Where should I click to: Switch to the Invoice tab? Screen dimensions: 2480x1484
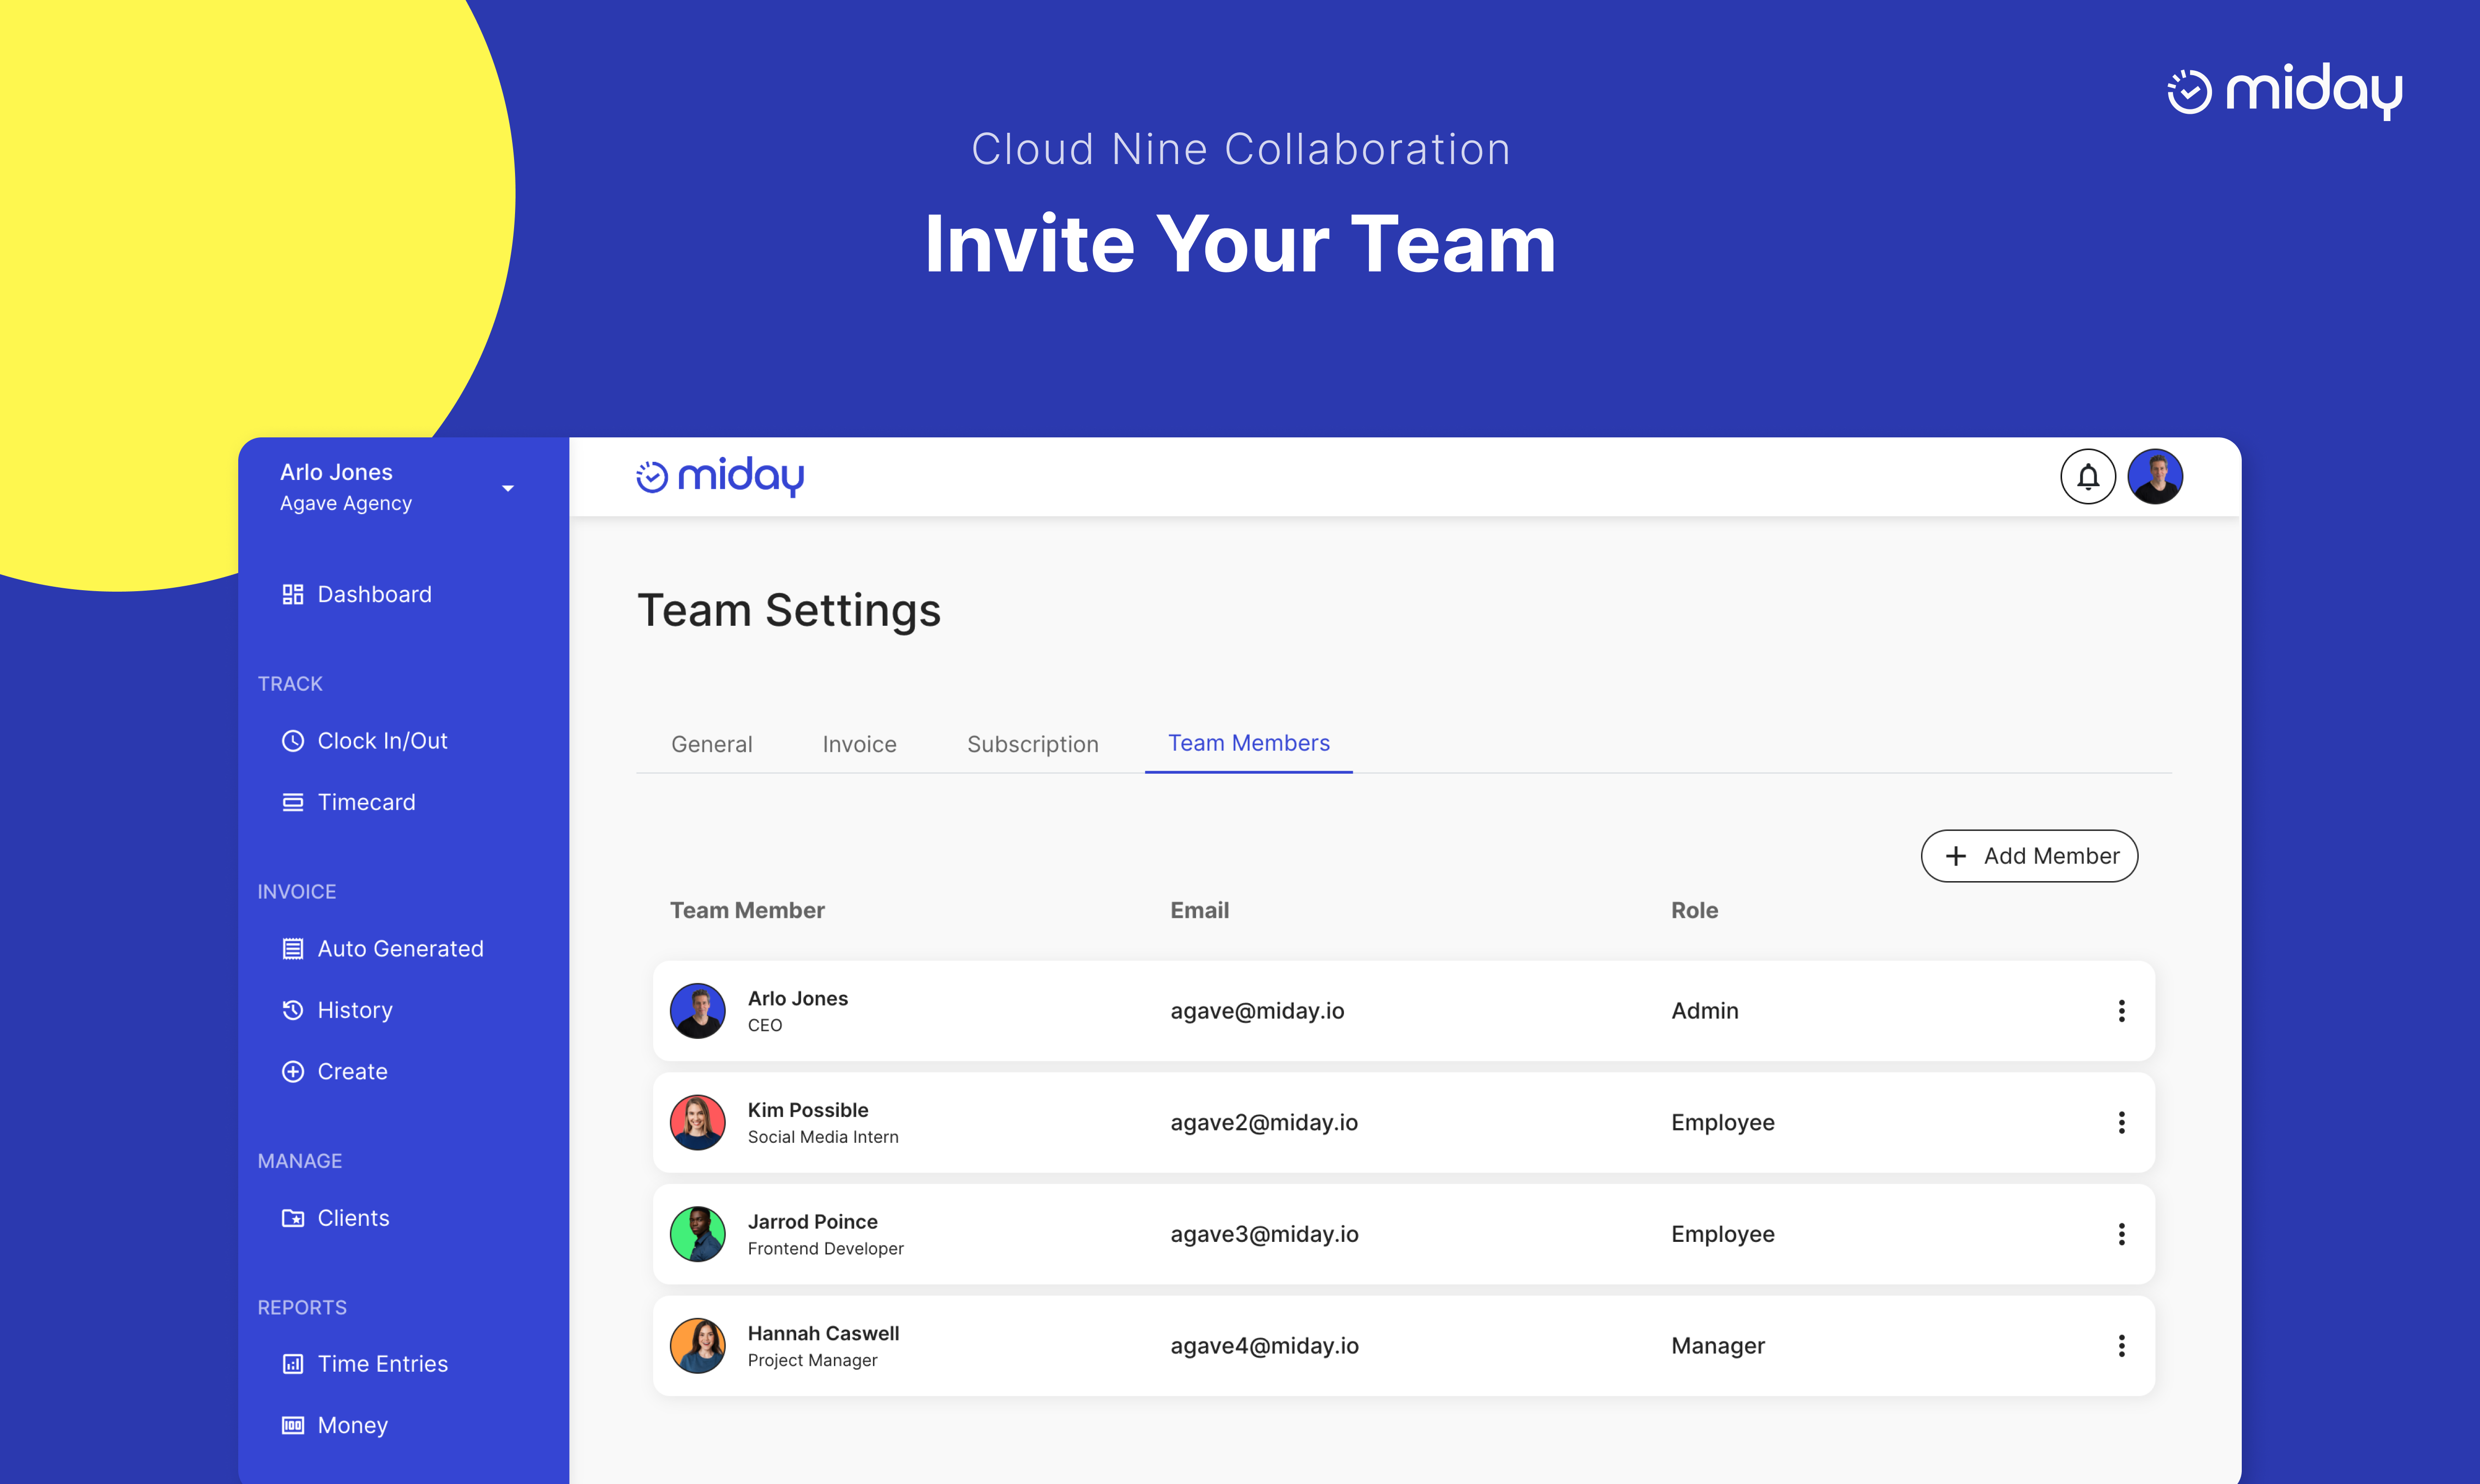(859, 744)
